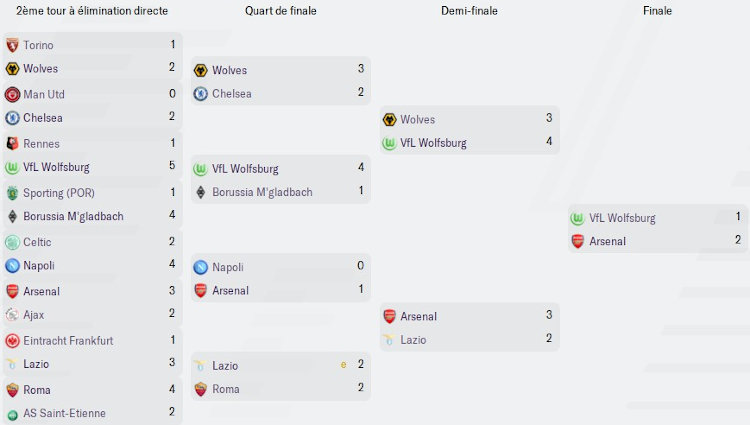The width and height of the screenshot is (750, 425).
Task: Click the AS Saint-Etienne club badge
Action: click(12, 413)
